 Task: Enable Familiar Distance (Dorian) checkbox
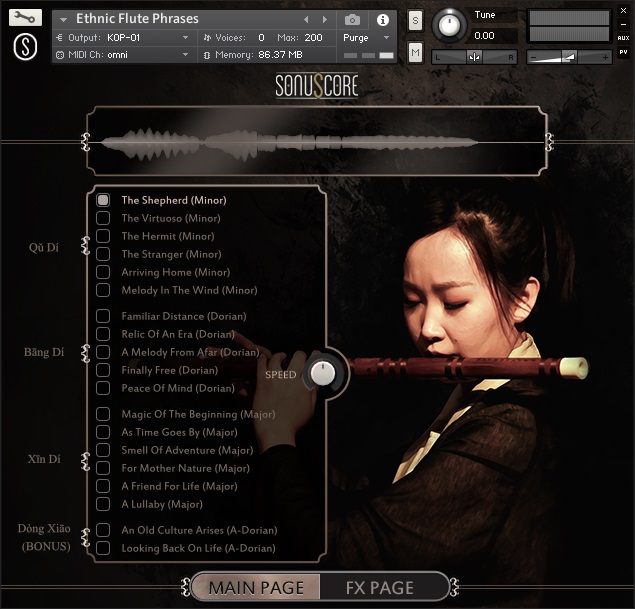point(103,316)
